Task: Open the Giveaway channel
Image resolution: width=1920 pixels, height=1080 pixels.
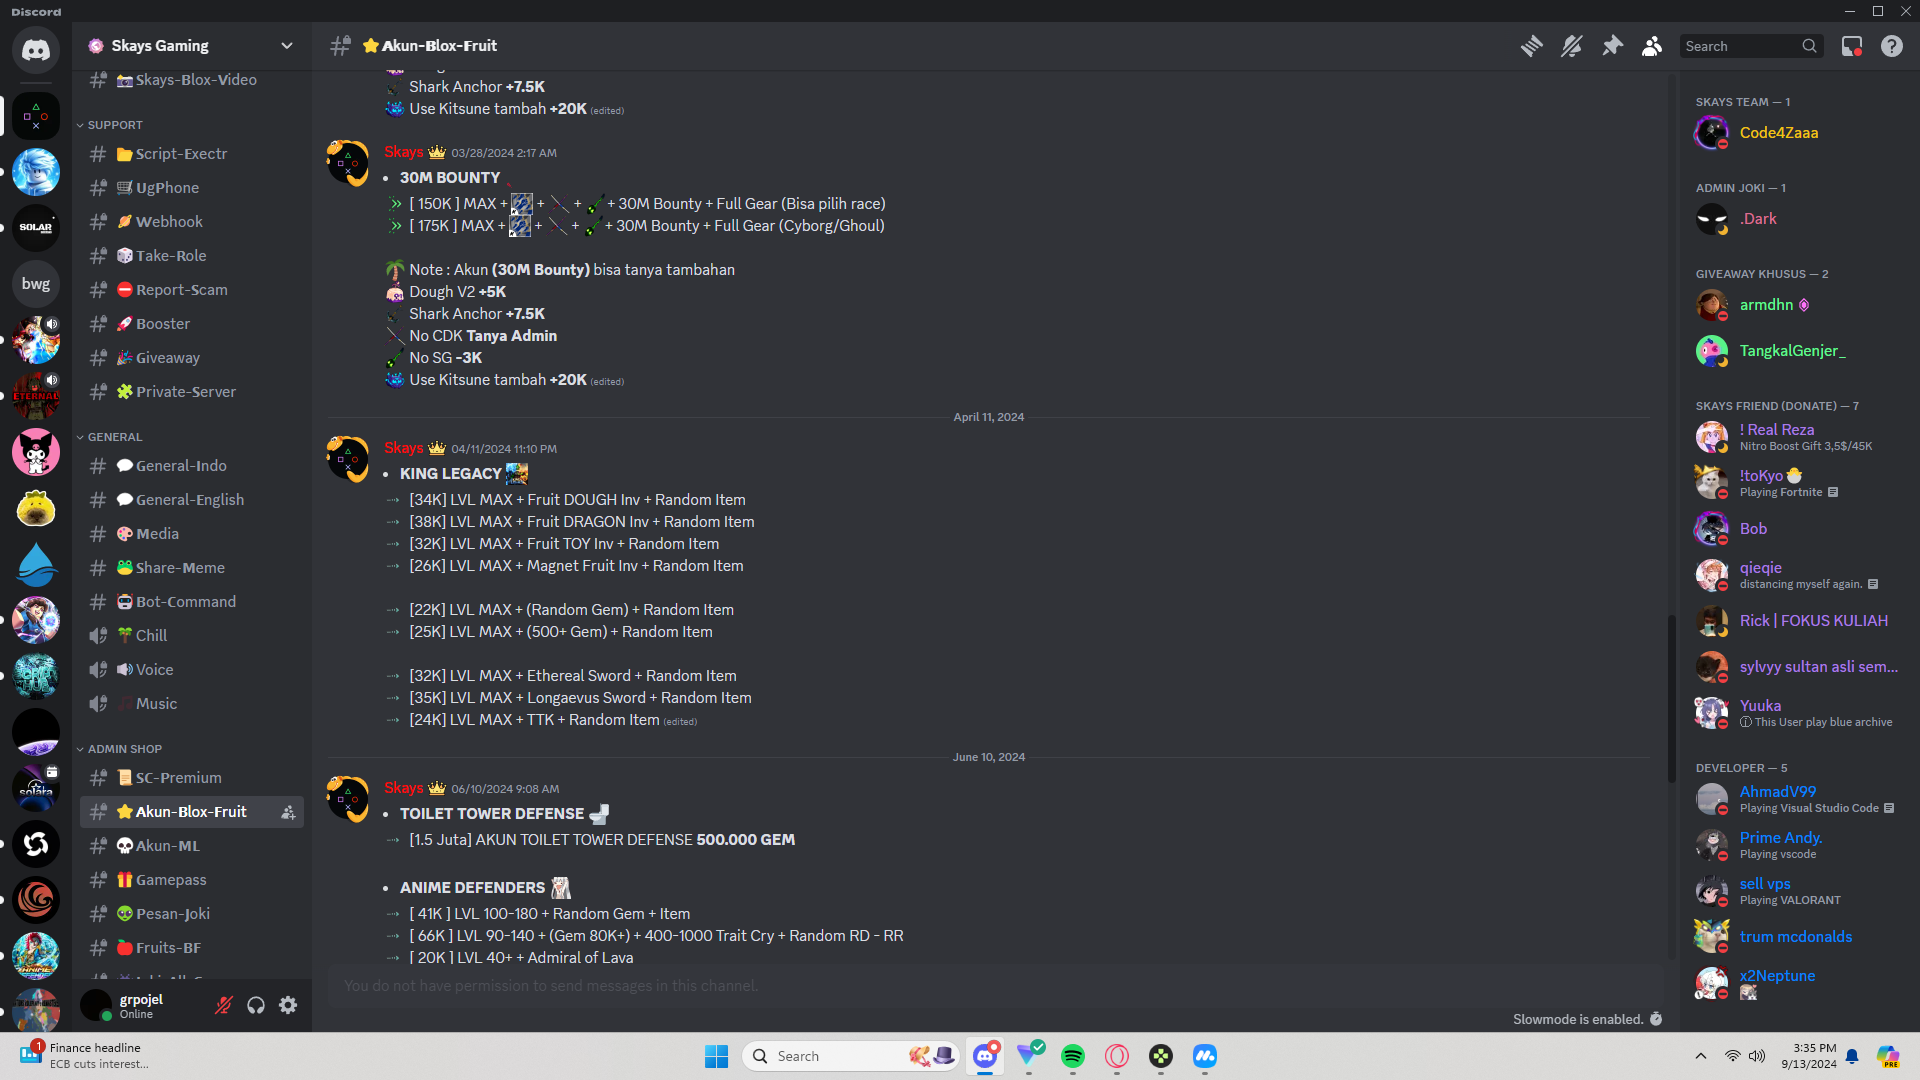Action: point(192,358)
